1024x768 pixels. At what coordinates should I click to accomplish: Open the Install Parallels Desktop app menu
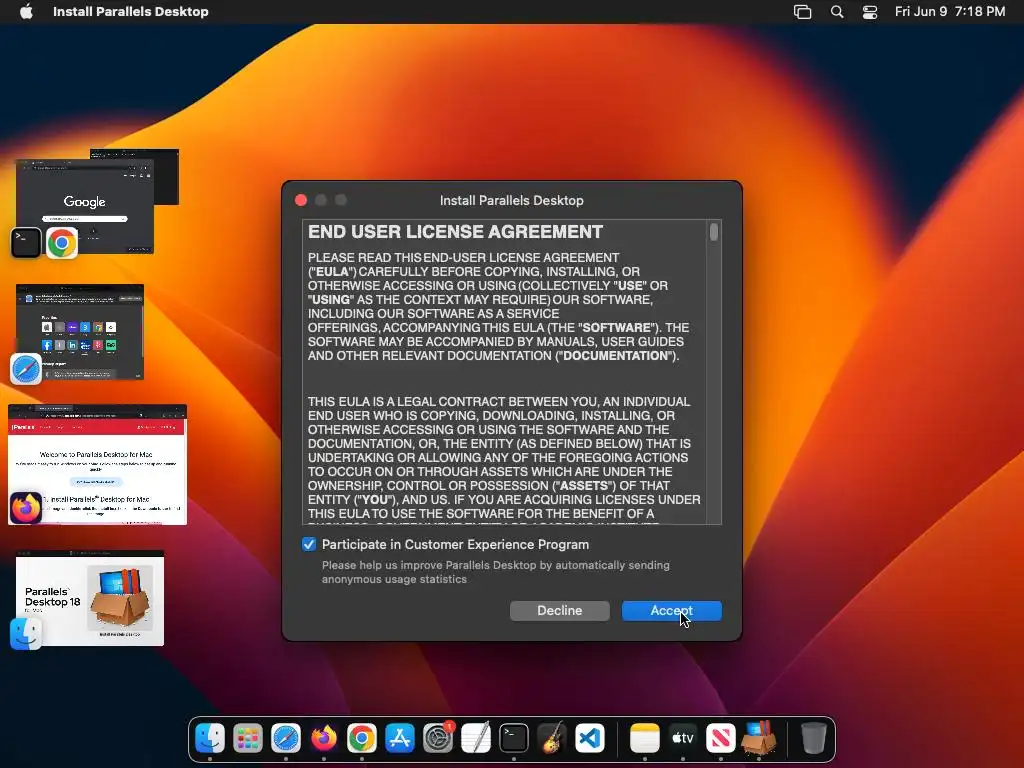coord(131,11)
